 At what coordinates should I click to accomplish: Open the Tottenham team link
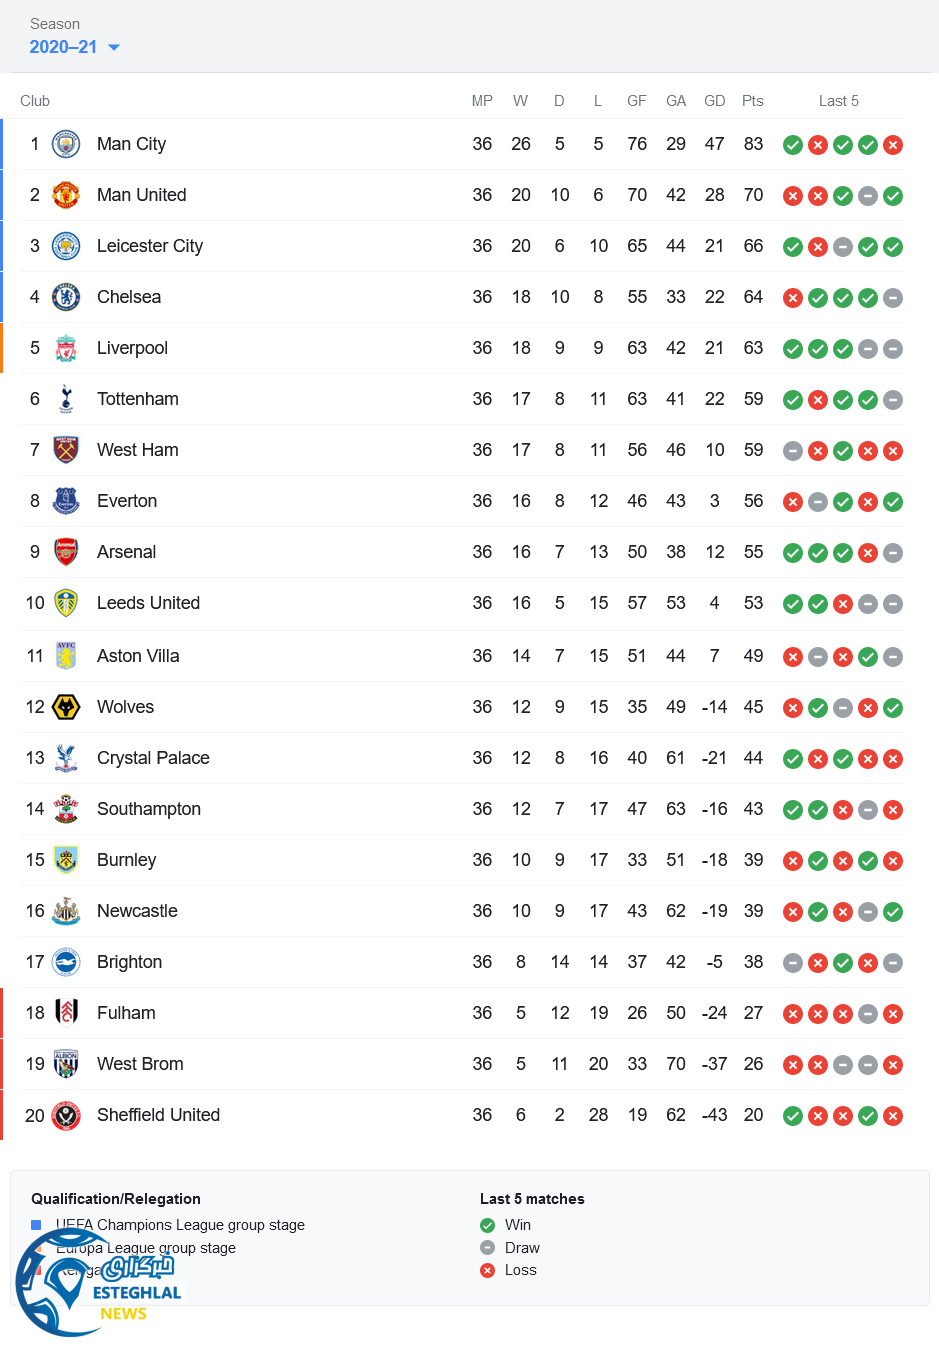137,399
